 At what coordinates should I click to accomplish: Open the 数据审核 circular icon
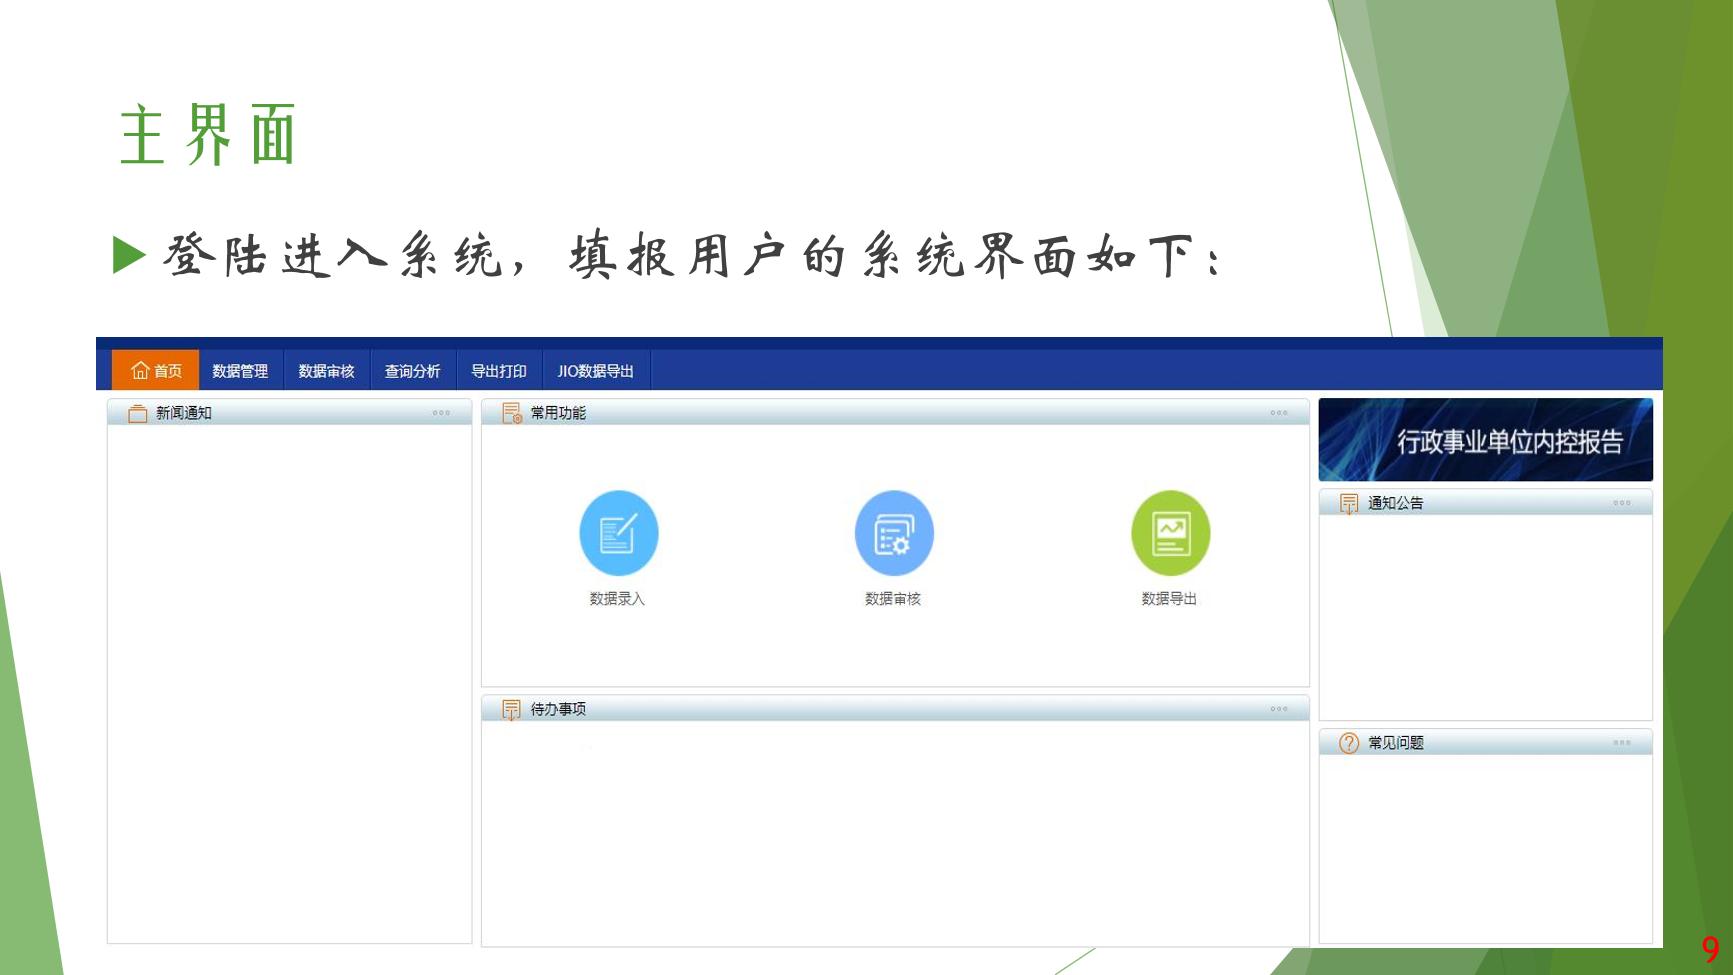click(x=894, y=533)
